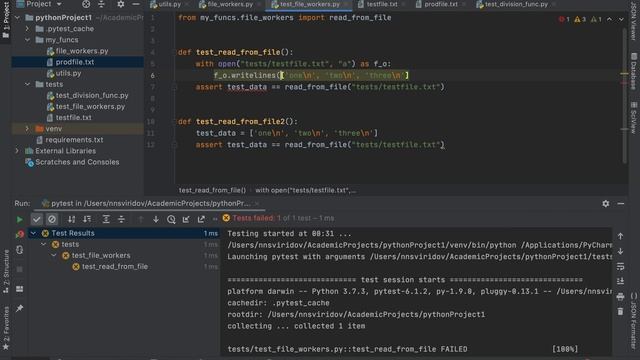Jump to next failed test arrow
This screenshot has height=360, width=640.
tap(156, 219)
